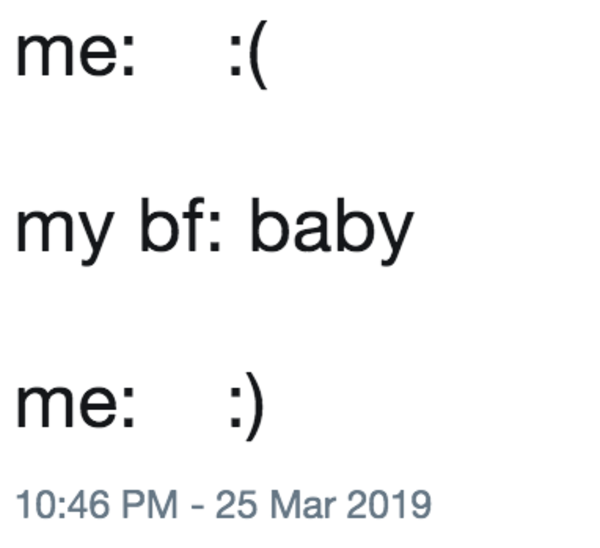Click the smiley face emoticon :)

[248, 404]
